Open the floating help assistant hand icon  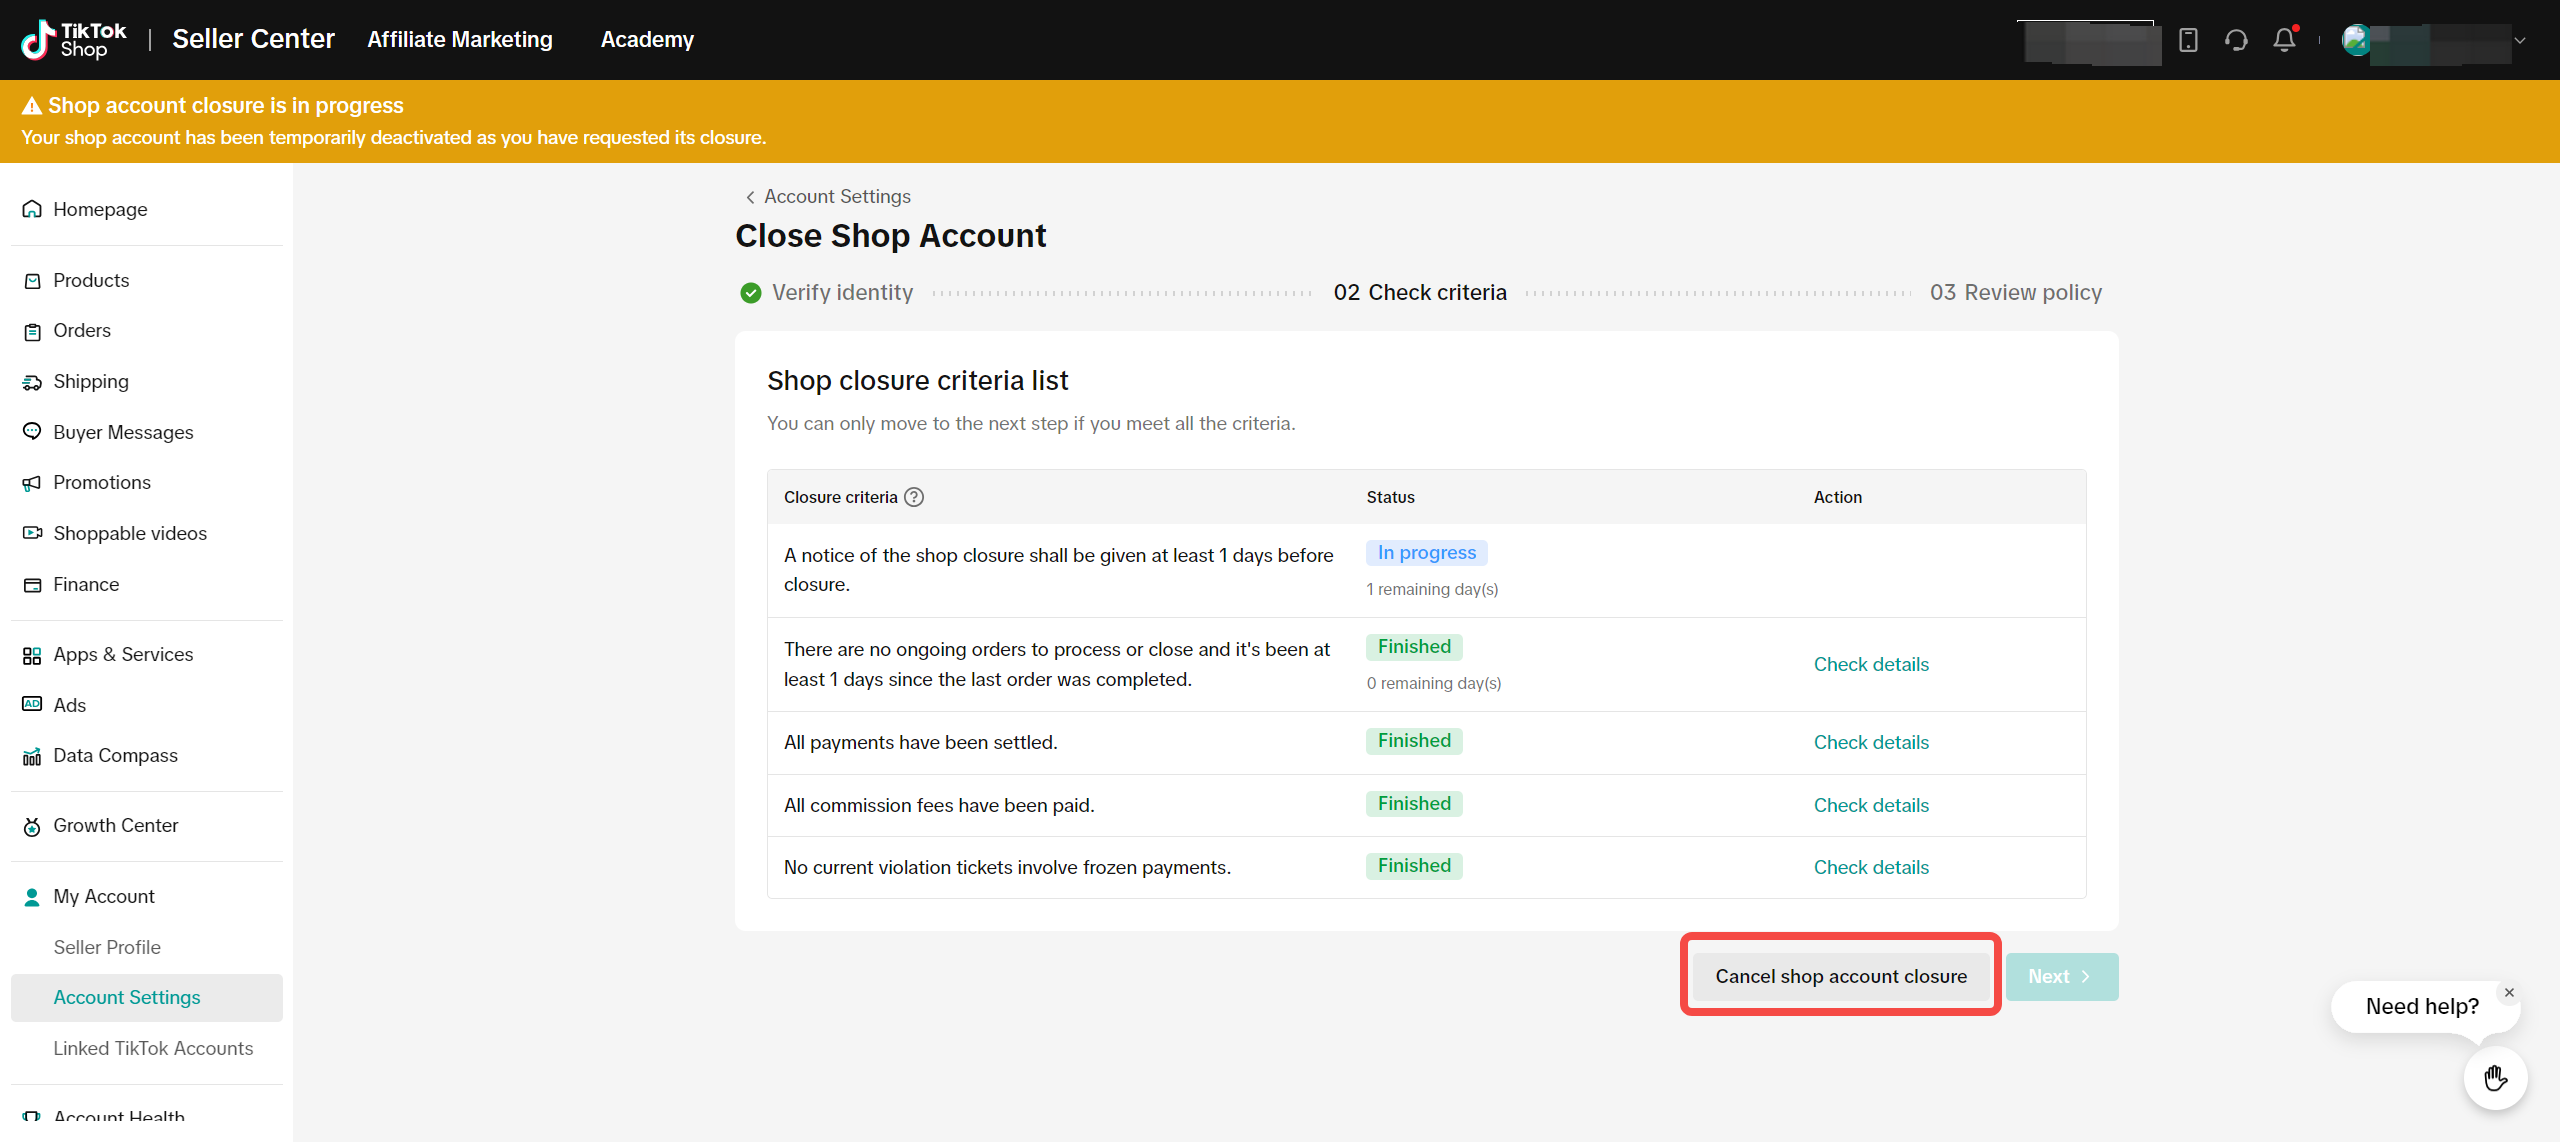coord(2495,1078)
